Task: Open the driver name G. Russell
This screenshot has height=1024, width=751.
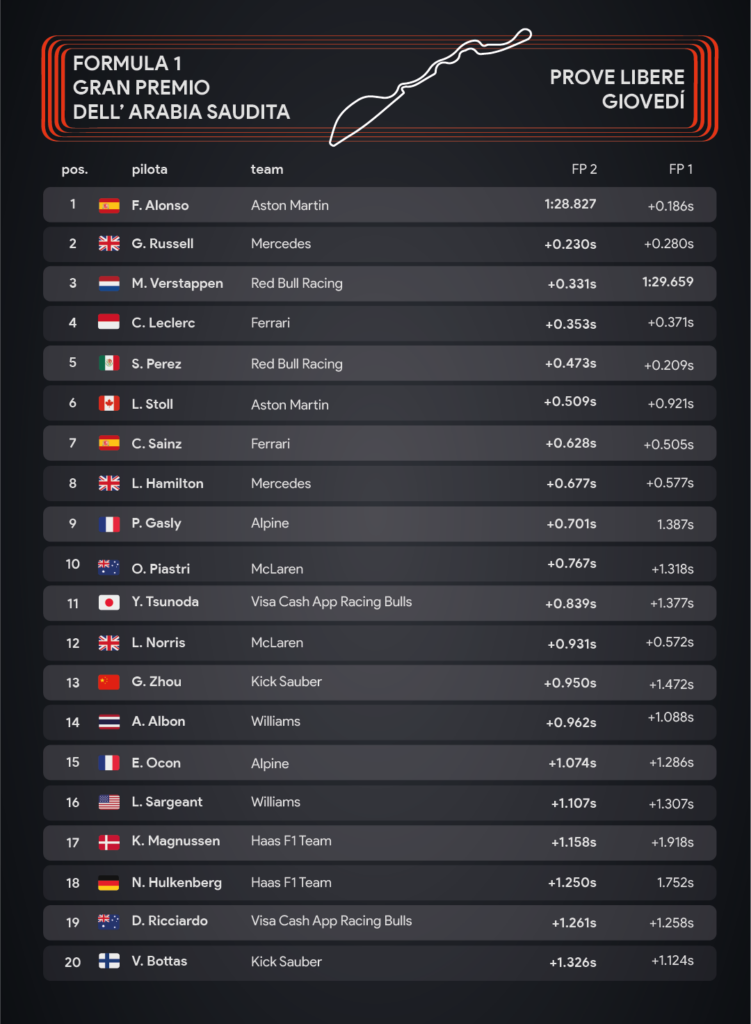Action: [162, 244]
